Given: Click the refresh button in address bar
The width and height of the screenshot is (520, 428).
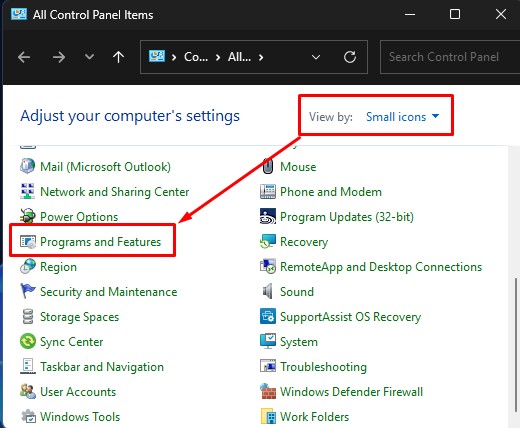Looking at the screenshot, I should coord(350,57).
